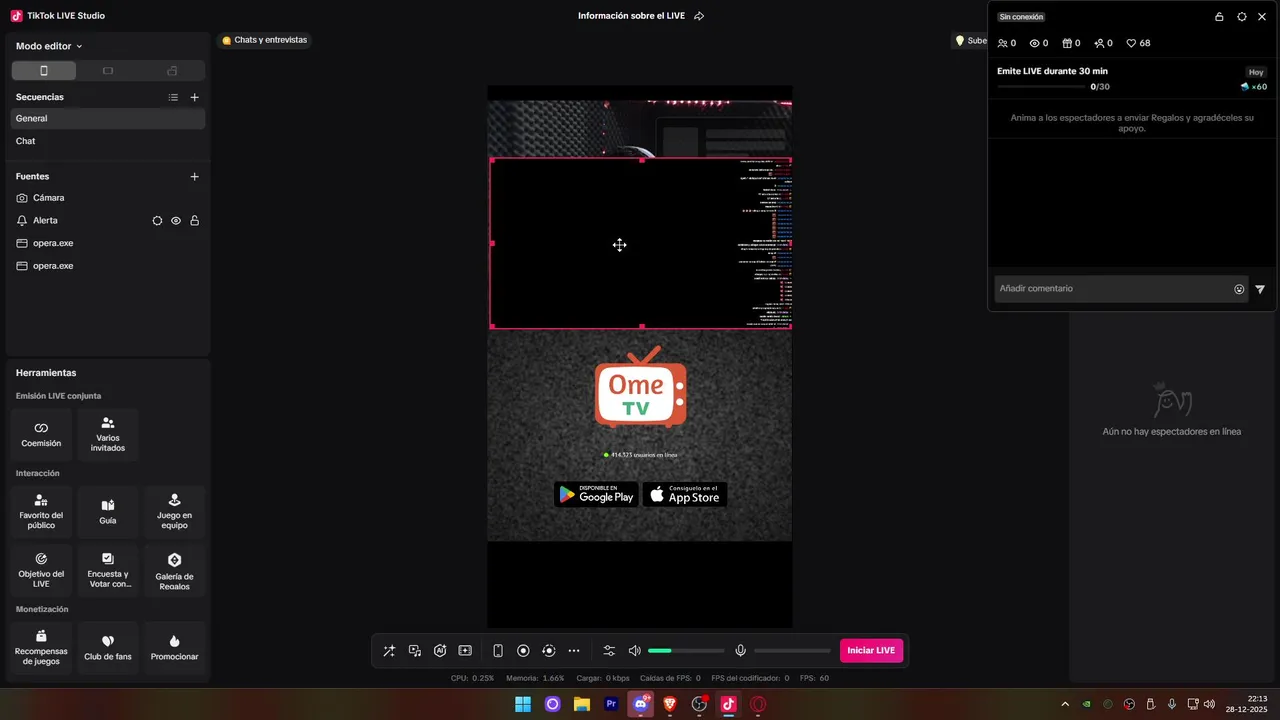Click the heart likes counter showing 68
The height and width of the screenshot is (720, 1280).
coord(1138,43)
